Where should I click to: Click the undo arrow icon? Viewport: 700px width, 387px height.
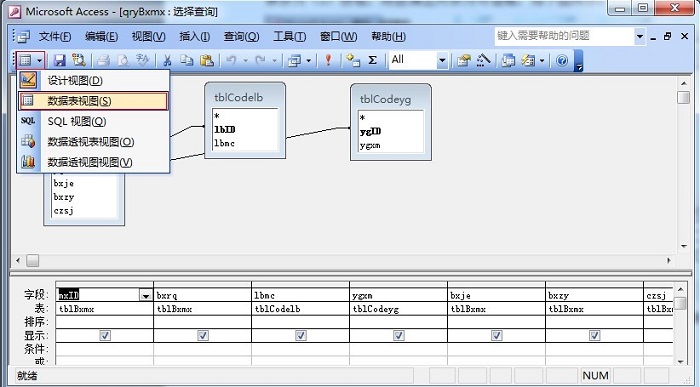pos(231,60)
